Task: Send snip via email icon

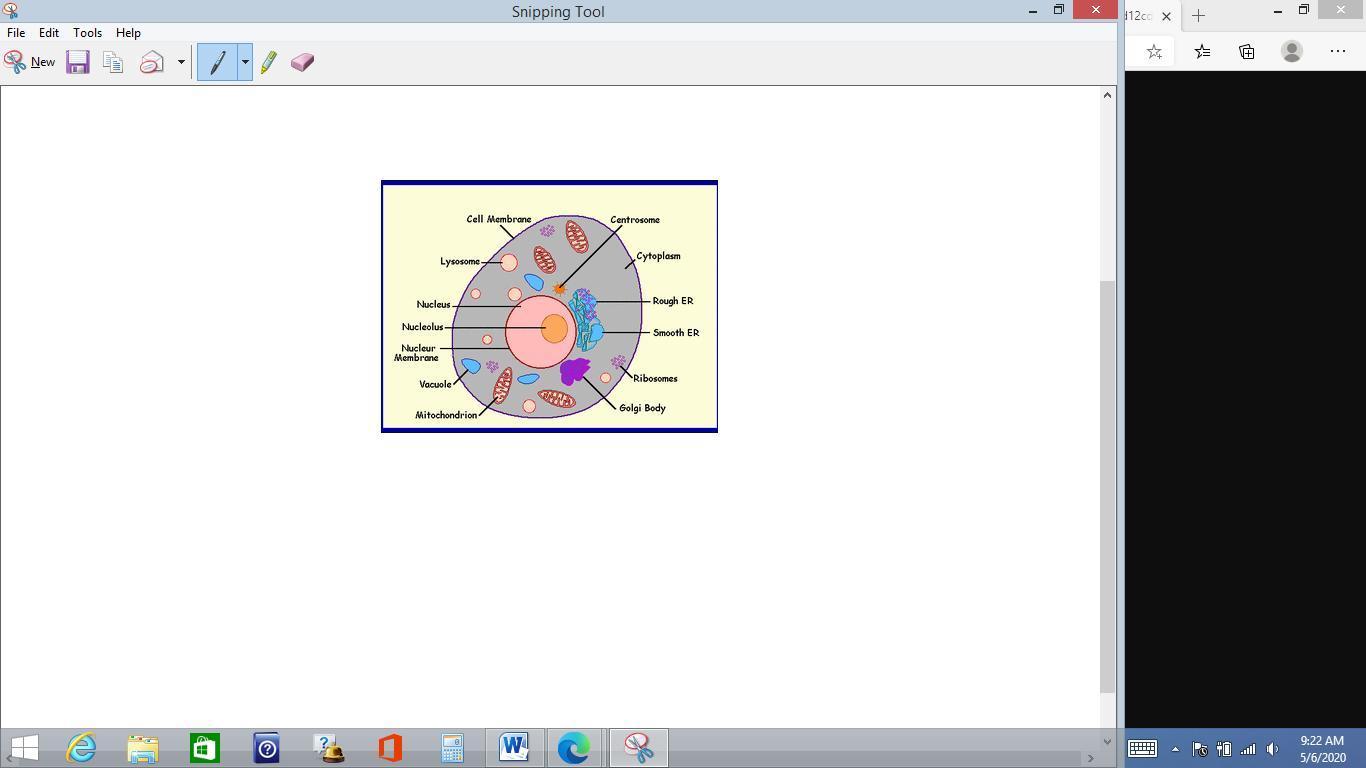Action: click(x=152, y=62)
